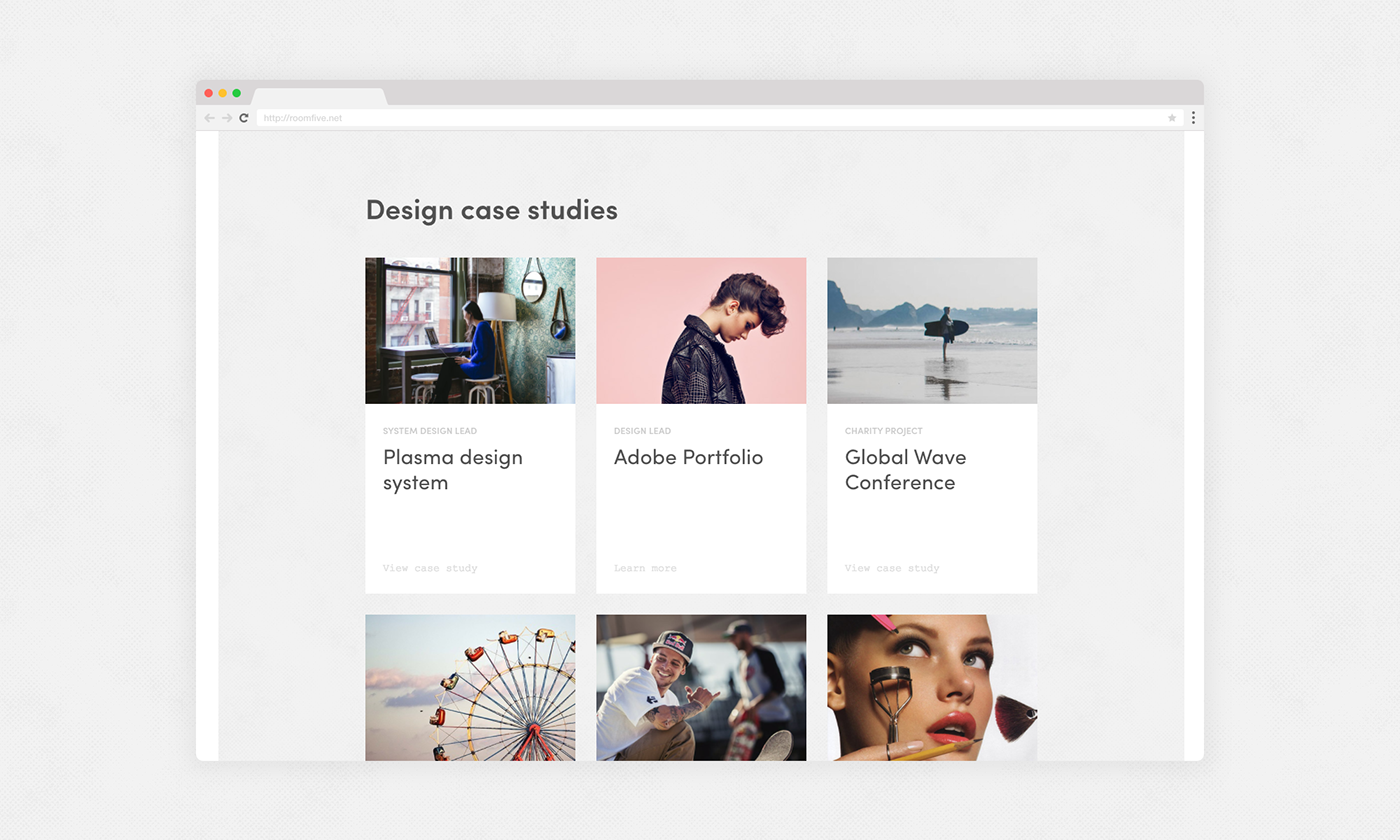Reload the page with the refresh icon
Viewport: 1400px width, 840px height.
[x=243, y=118]
